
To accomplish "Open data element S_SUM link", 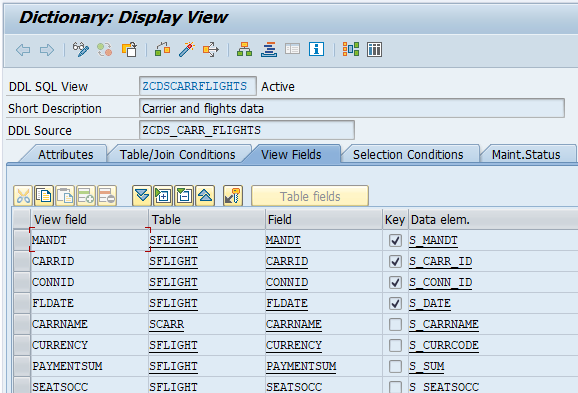I will (x=426, y=366).
